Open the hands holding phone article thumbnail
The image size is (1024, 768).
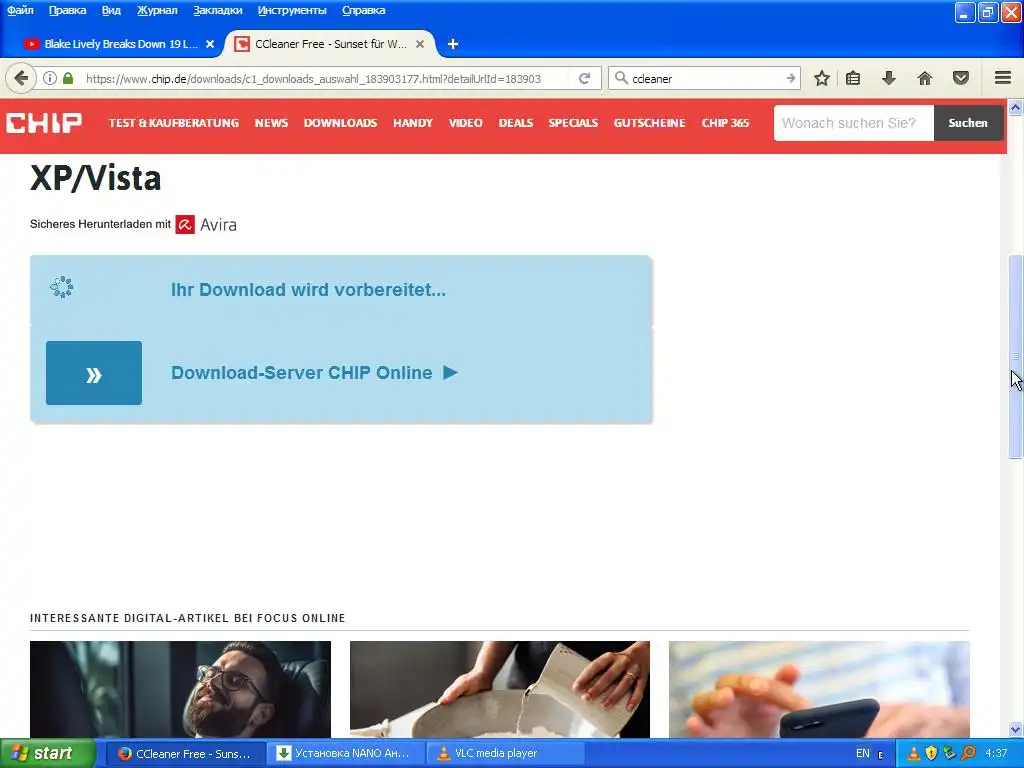point(819,690)
